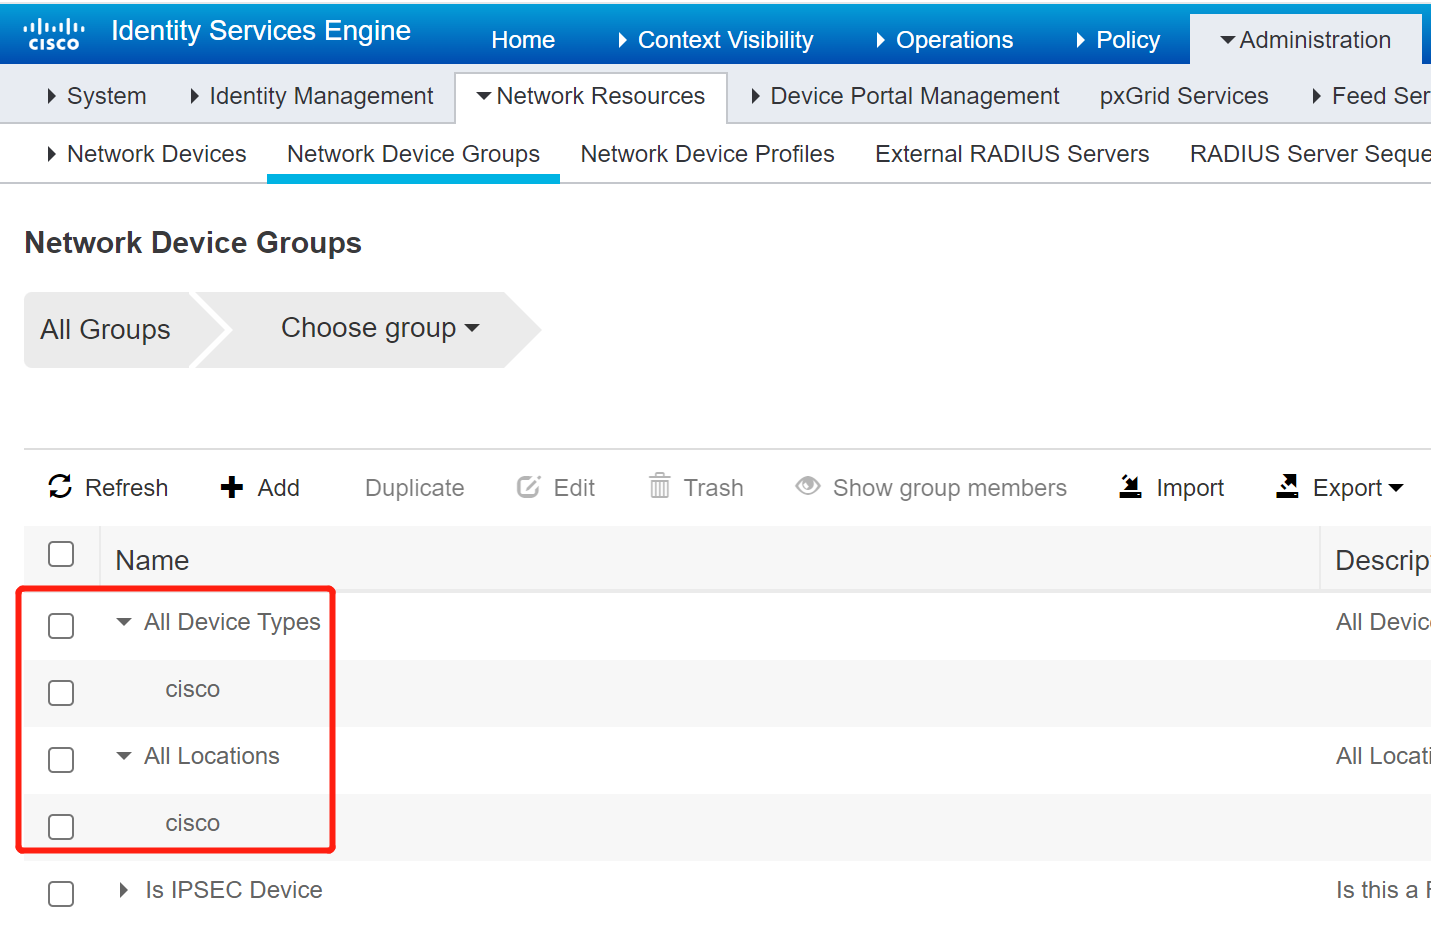The height and width of the screenshot is (942, 1431).
Task: Open the Choose group dropdown
Action: pos(380,328)
